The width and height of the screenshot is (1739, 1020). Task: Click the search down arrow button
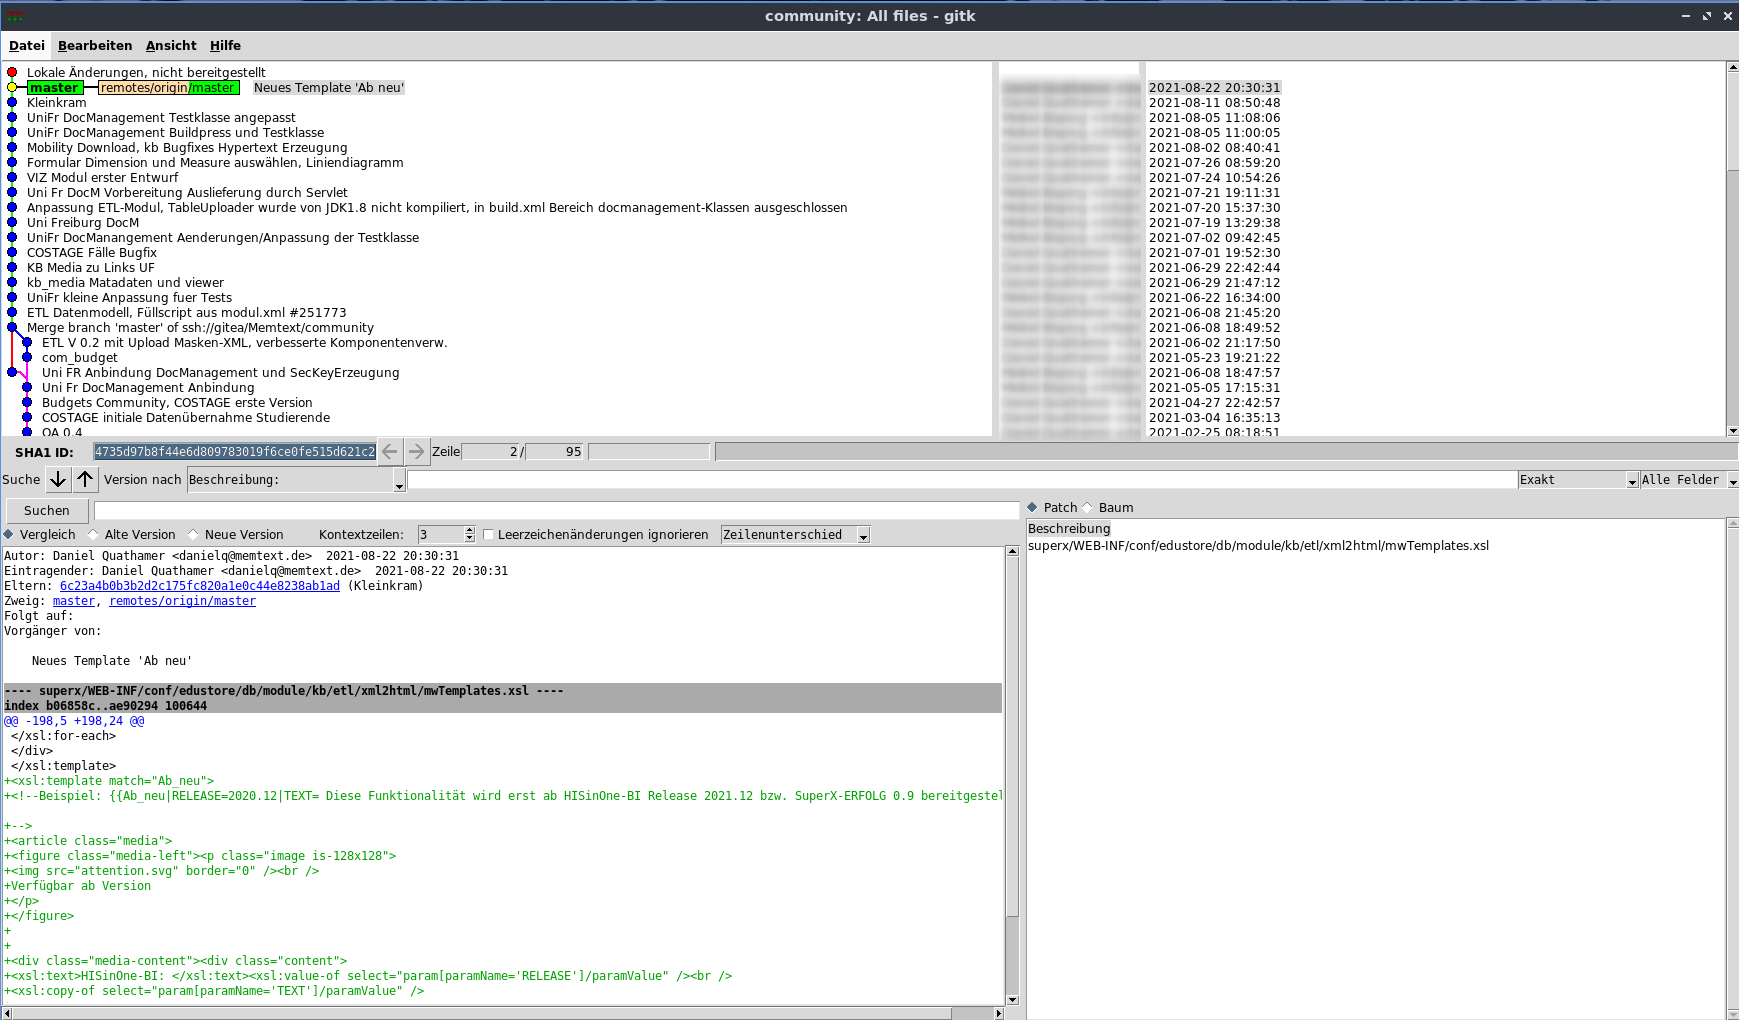tap(58, 480)
